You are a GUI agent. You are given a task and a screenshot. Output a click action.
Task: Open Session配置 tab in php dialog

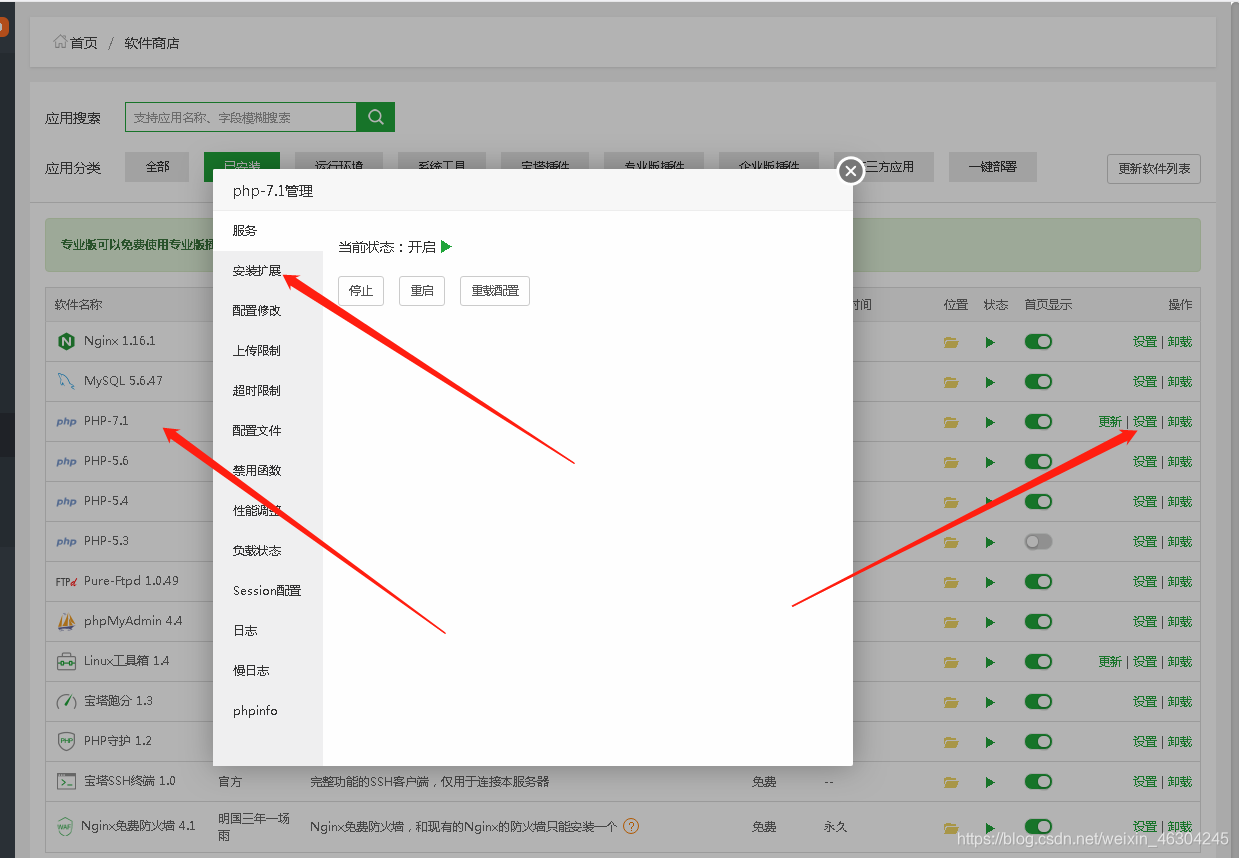coord(268,591)
